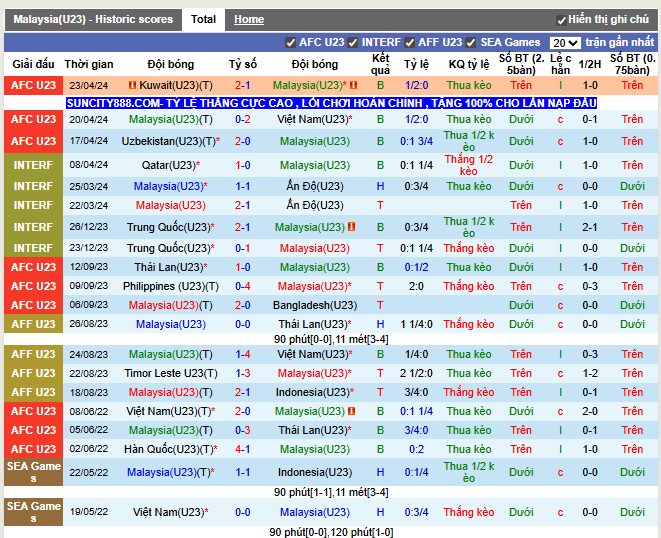Click Thắng 1/2 kèo result in Qatar row

(469, 165)
